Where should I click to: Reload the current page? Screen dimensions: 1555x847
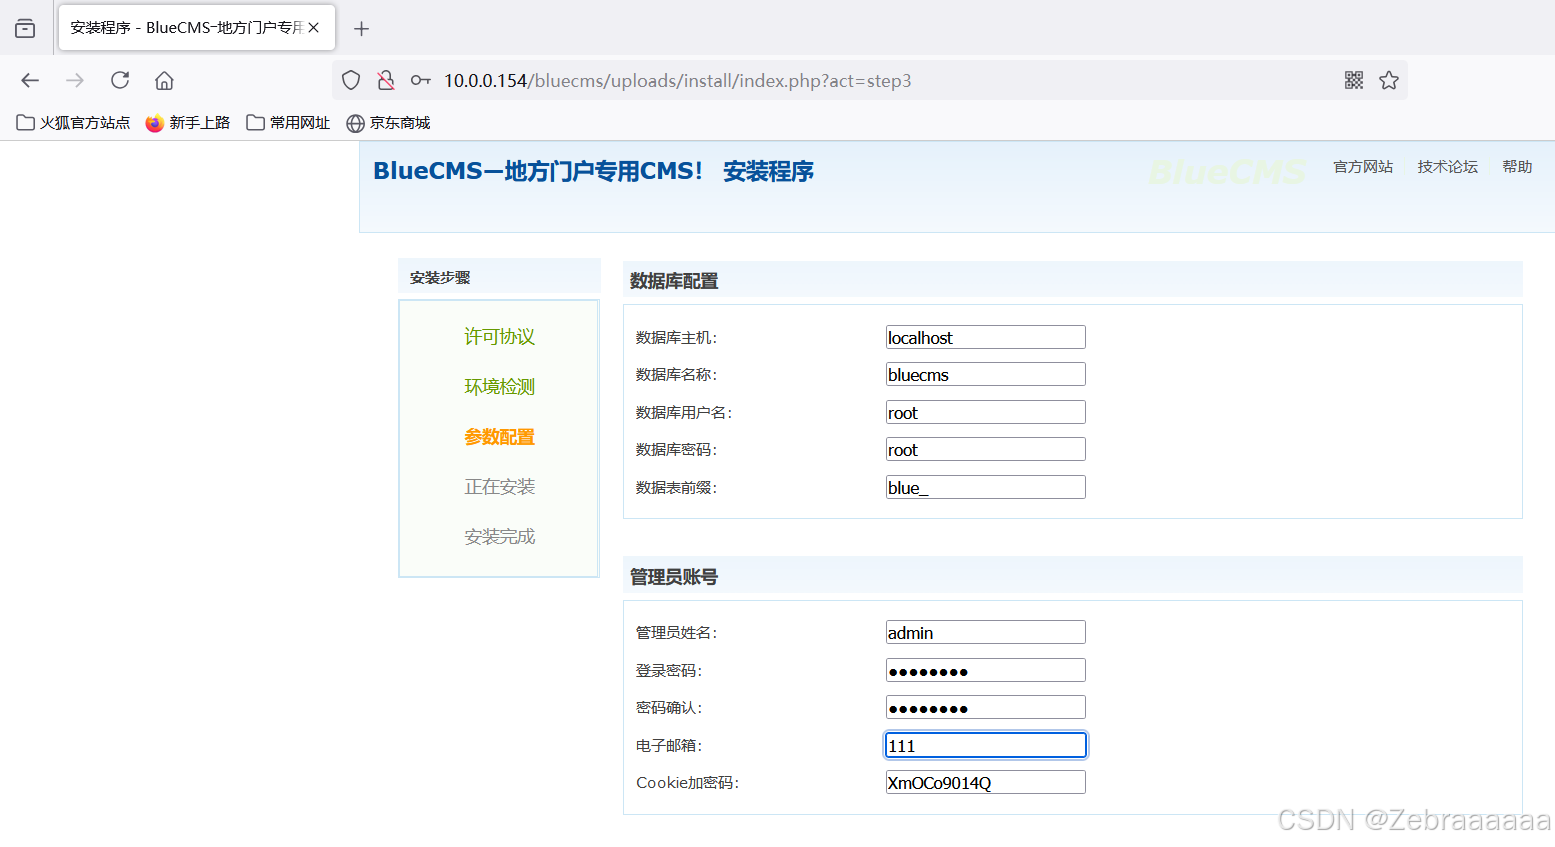coord(120,81)
